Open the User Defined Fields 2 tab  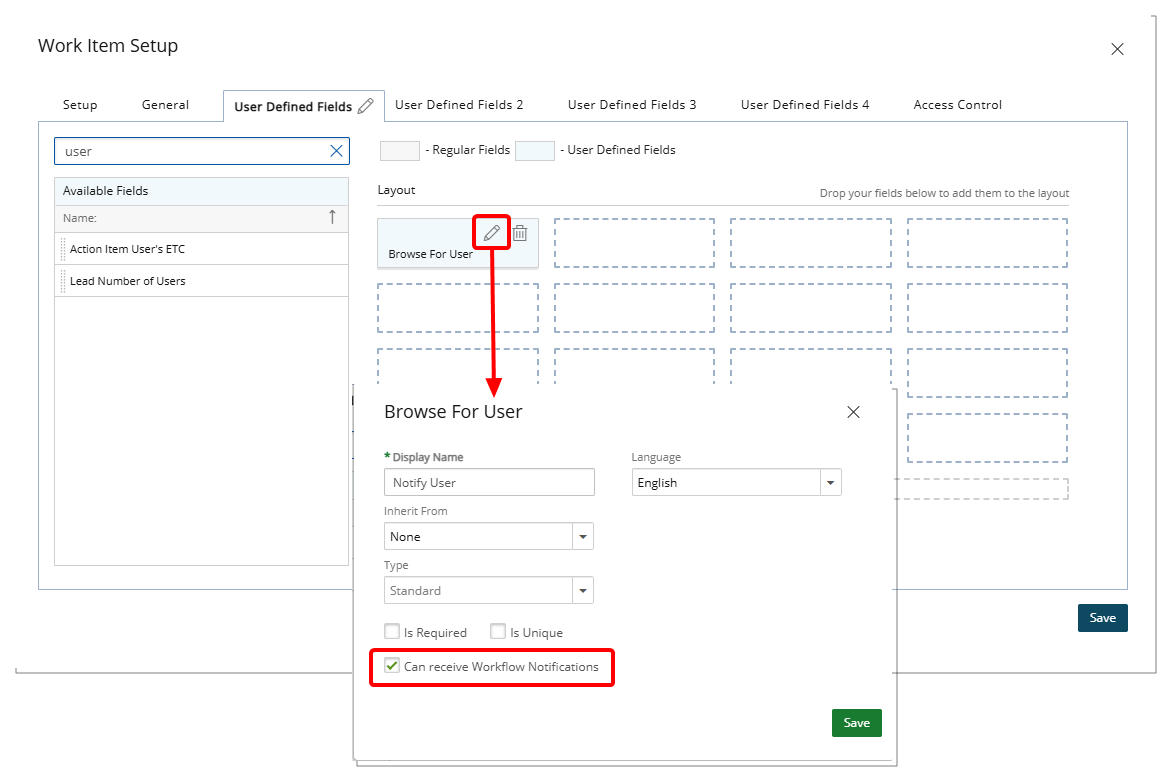459,105
